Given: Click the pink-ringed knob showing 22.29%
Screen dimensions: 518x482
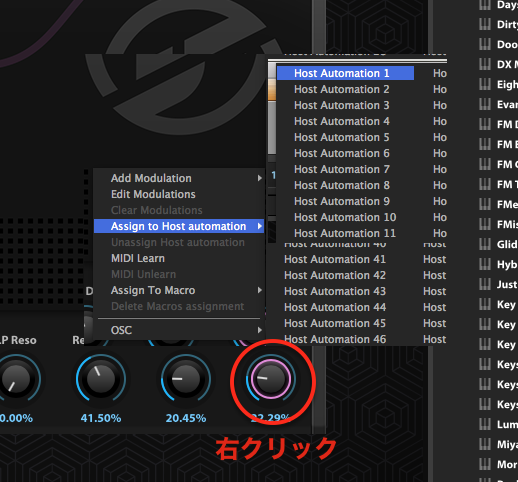Looking at the screenshot, I should click(271, 379).
